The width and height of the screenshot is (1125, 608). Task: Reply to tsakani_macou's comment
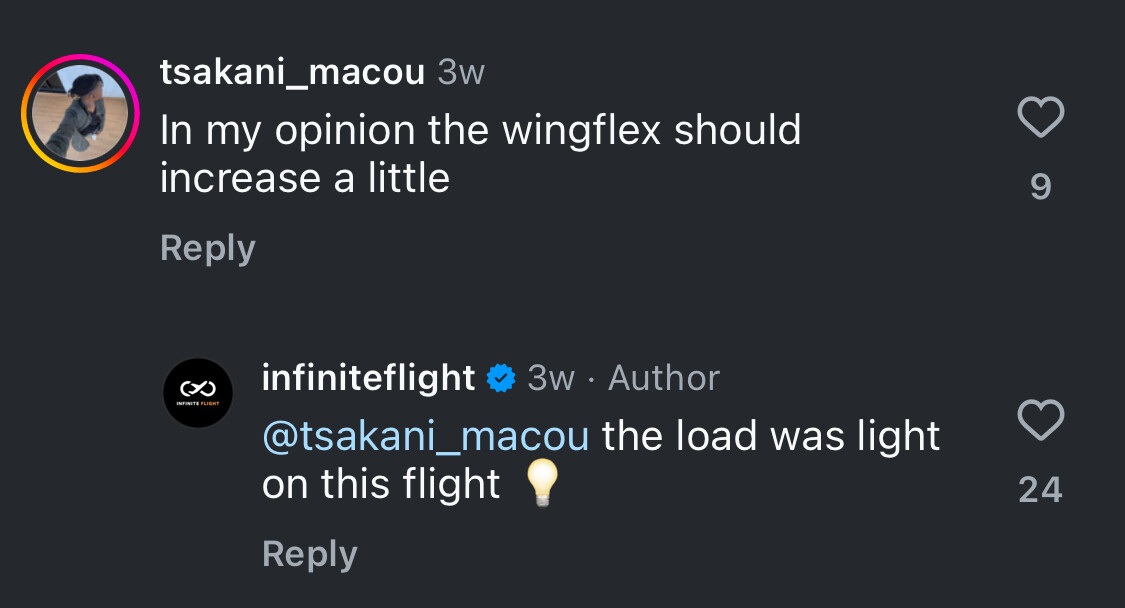208,248
